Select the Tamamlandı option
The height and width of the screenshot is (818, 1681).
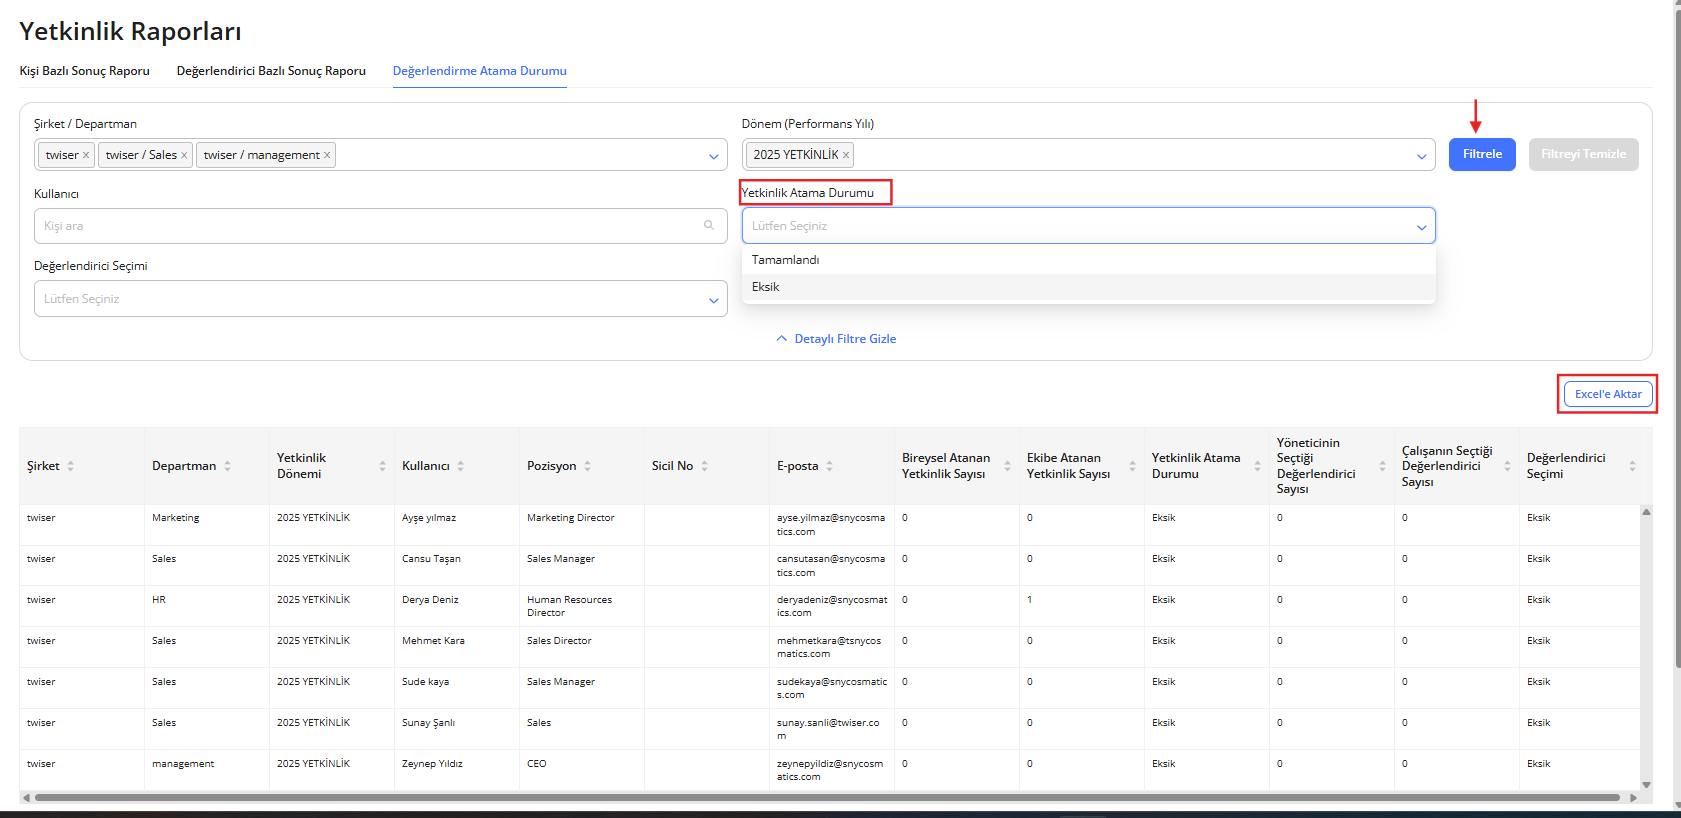coord(786,260)
